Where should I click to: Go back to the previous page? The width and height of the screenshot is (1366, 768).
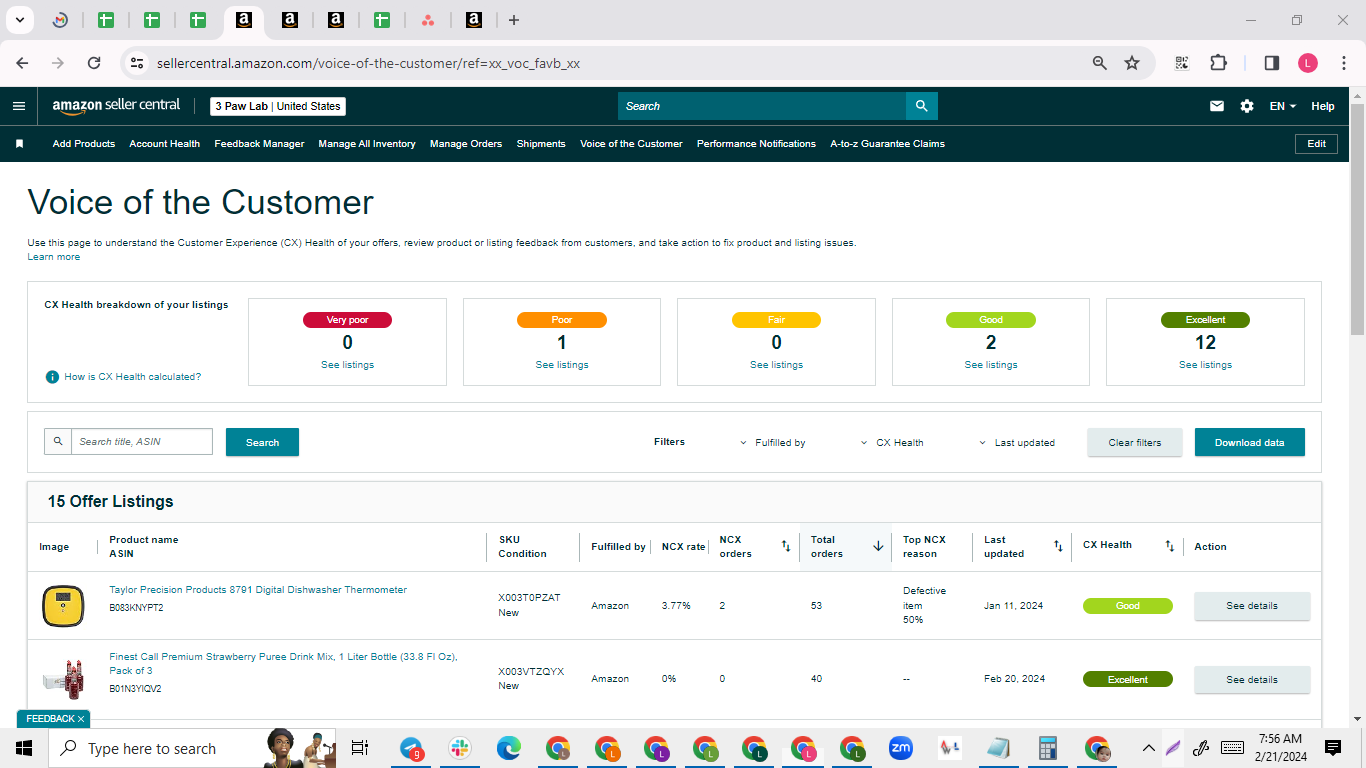point(22,63)
